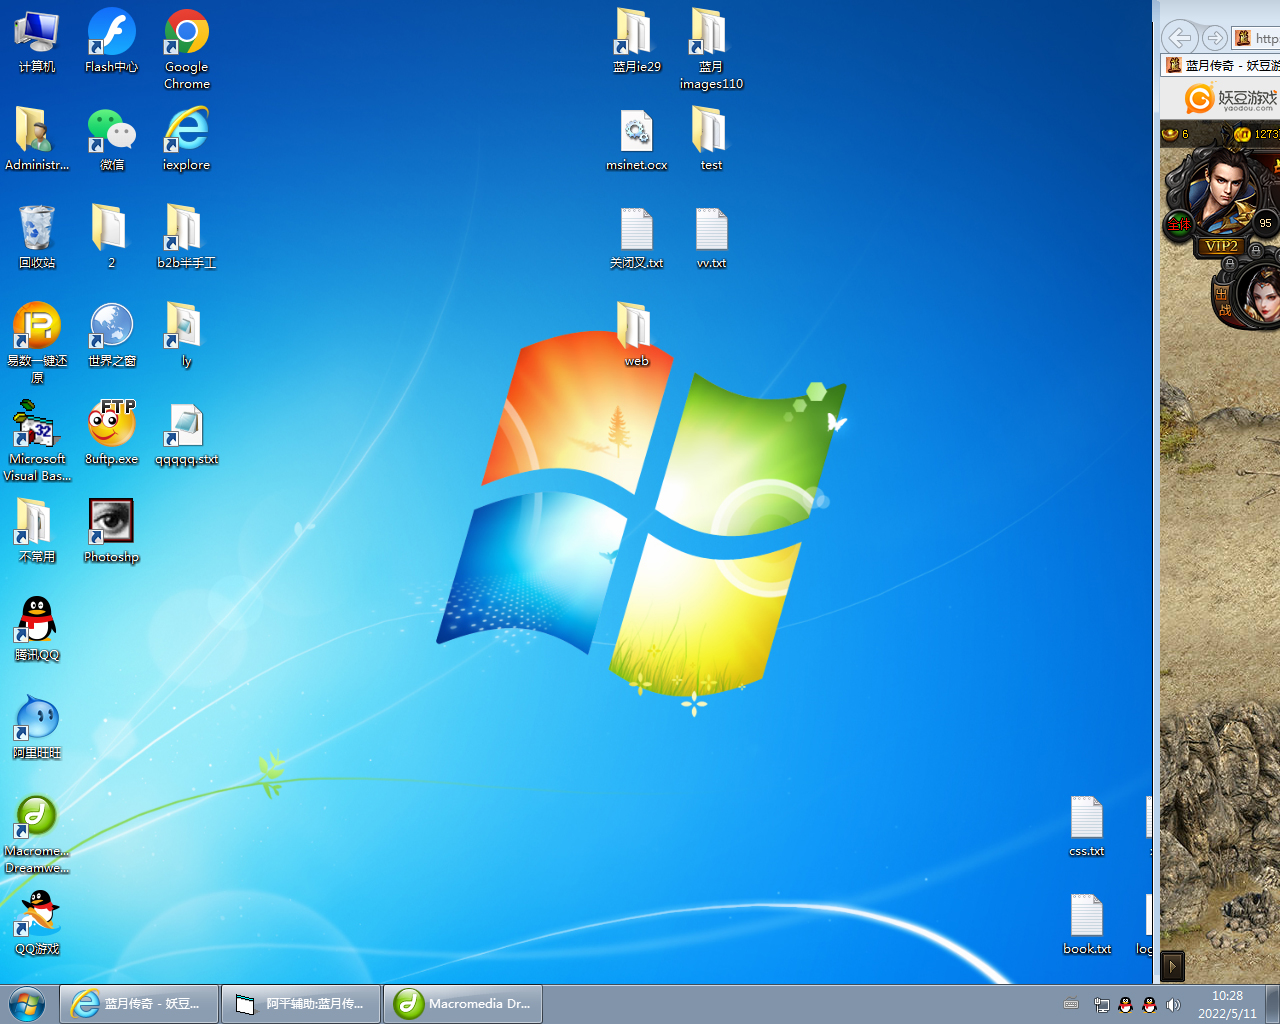This screenshot has height=1024, width=1280.
Task: Select the 世界之窗 browser shortcut
Action: [x=111, y=335]
